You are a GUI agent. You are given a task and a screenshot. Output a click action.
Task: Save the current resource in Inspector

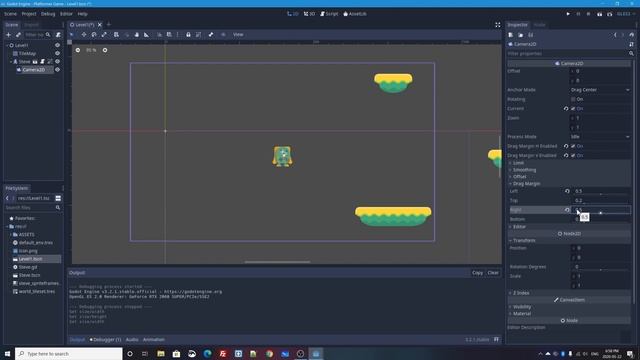[x=531, y=35]
